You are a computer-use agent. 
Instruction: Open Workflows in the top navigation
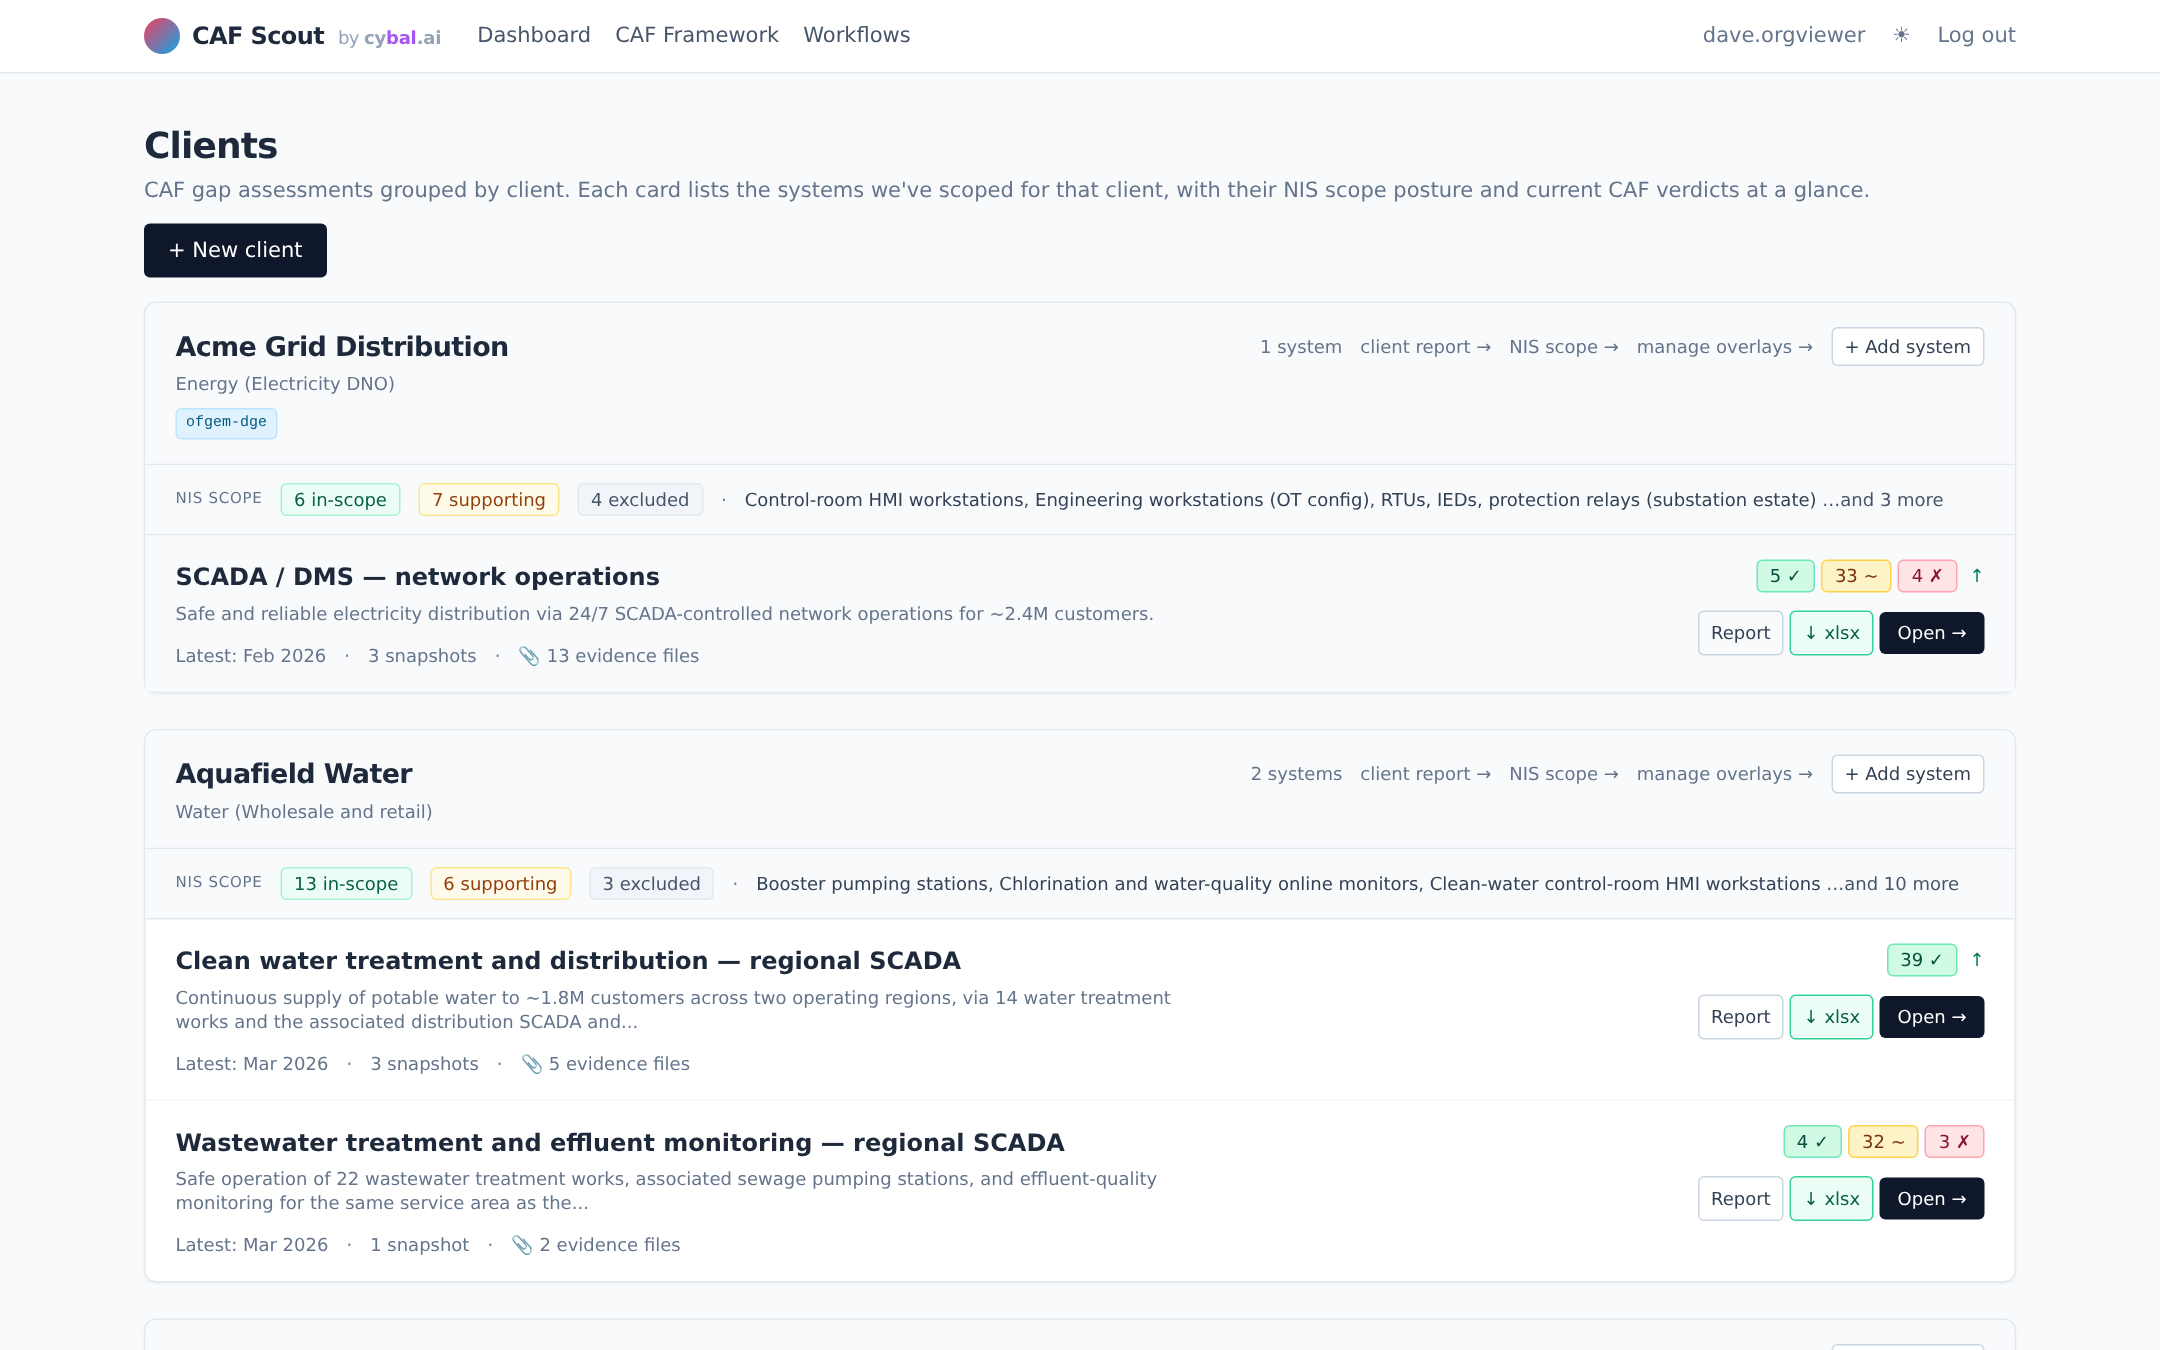point(857,35)
